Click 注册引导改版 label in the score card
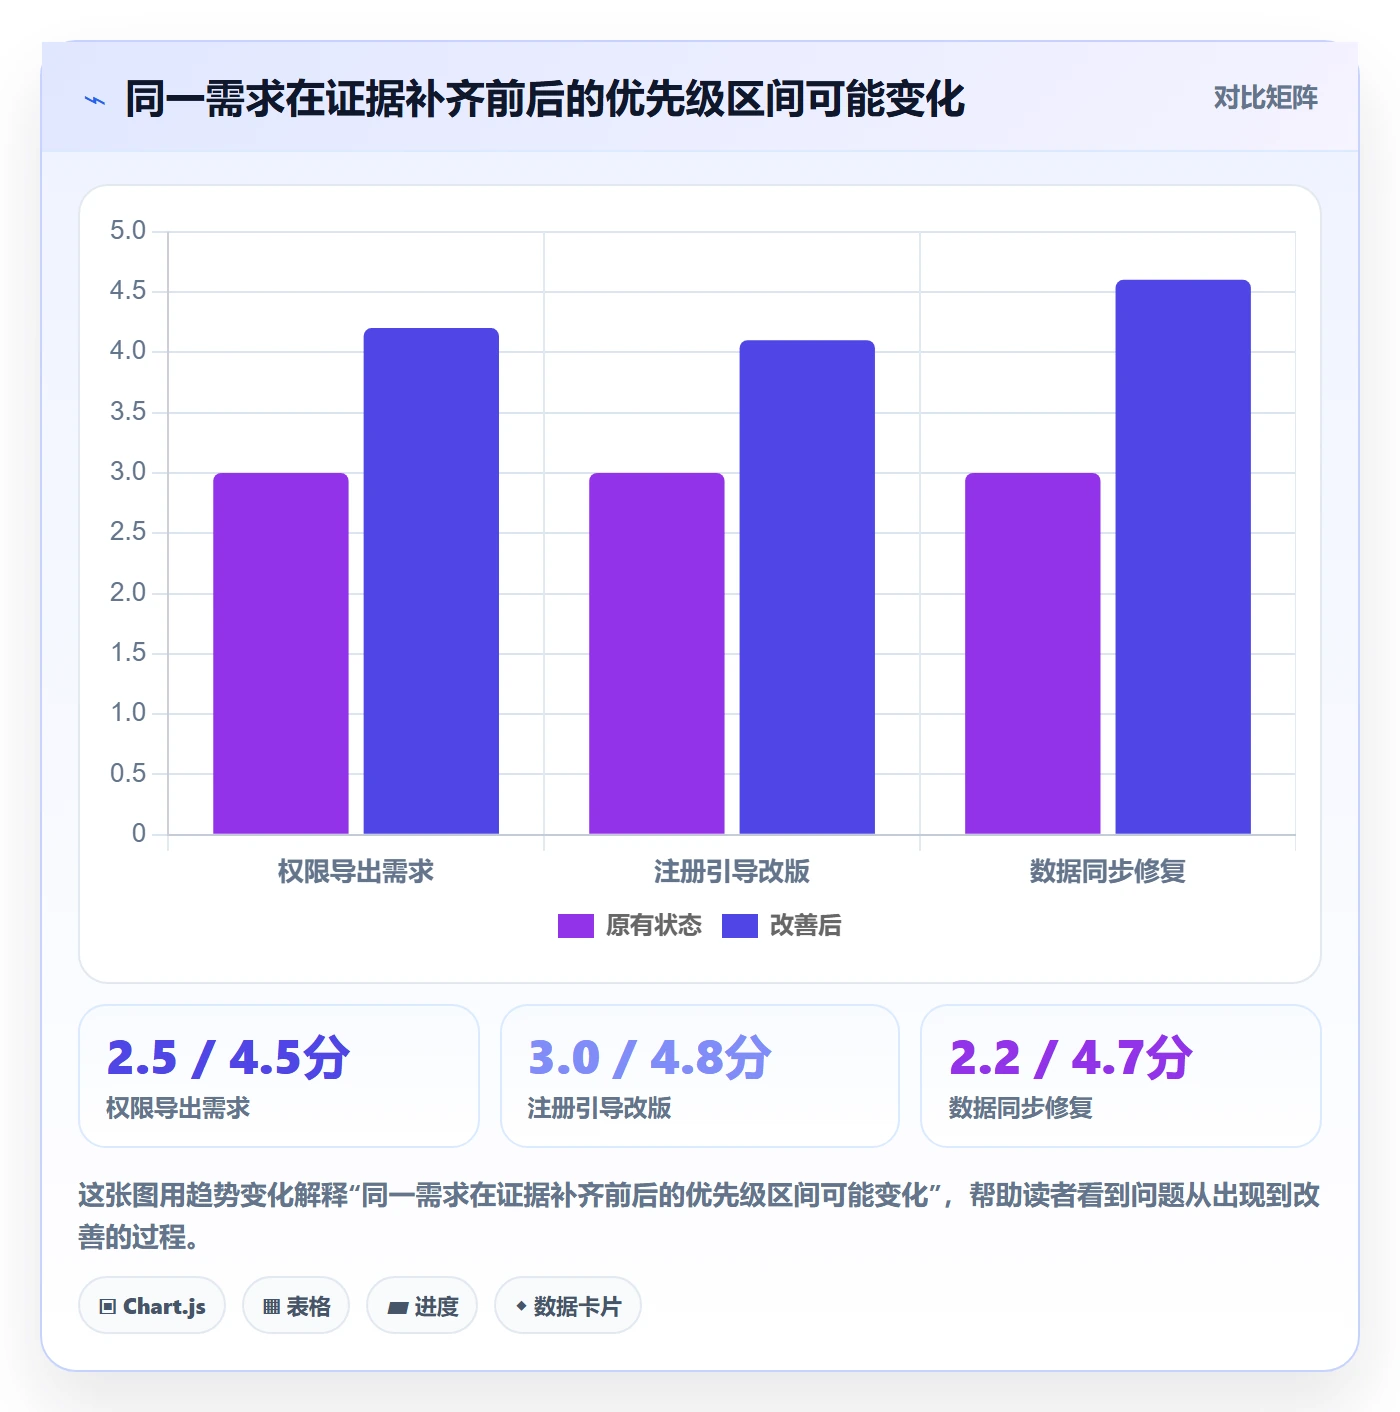This screenshot has height=1412, width=1400. click(x=600, y=1108)
